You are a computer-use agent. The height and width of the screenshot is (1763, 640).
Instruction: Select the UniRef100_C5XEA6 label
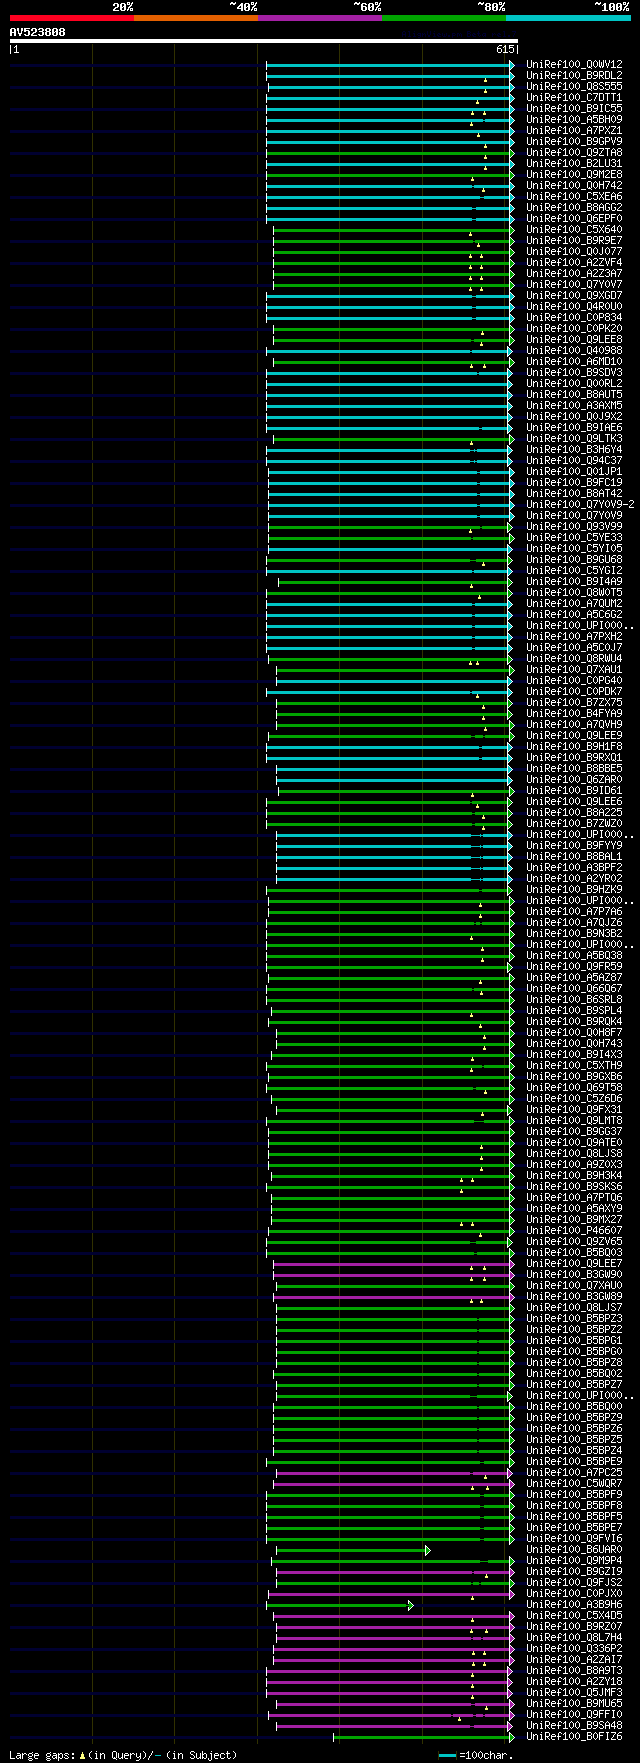pyautogui.click(x=574, y=197)
